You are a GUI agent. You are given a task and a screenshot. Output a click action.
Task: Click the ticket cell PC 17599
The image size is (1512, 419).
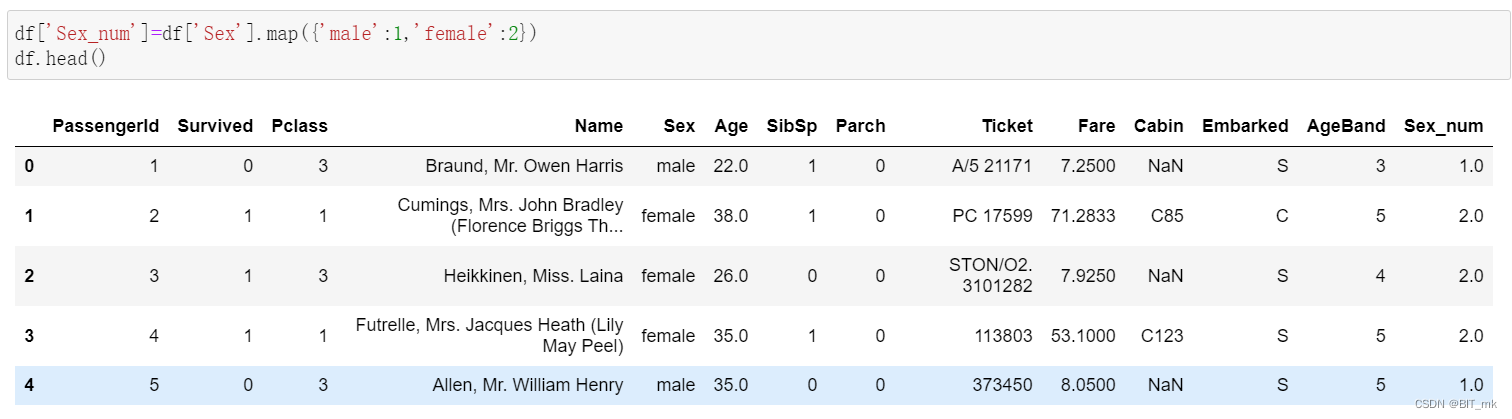(x=992, y=215)
